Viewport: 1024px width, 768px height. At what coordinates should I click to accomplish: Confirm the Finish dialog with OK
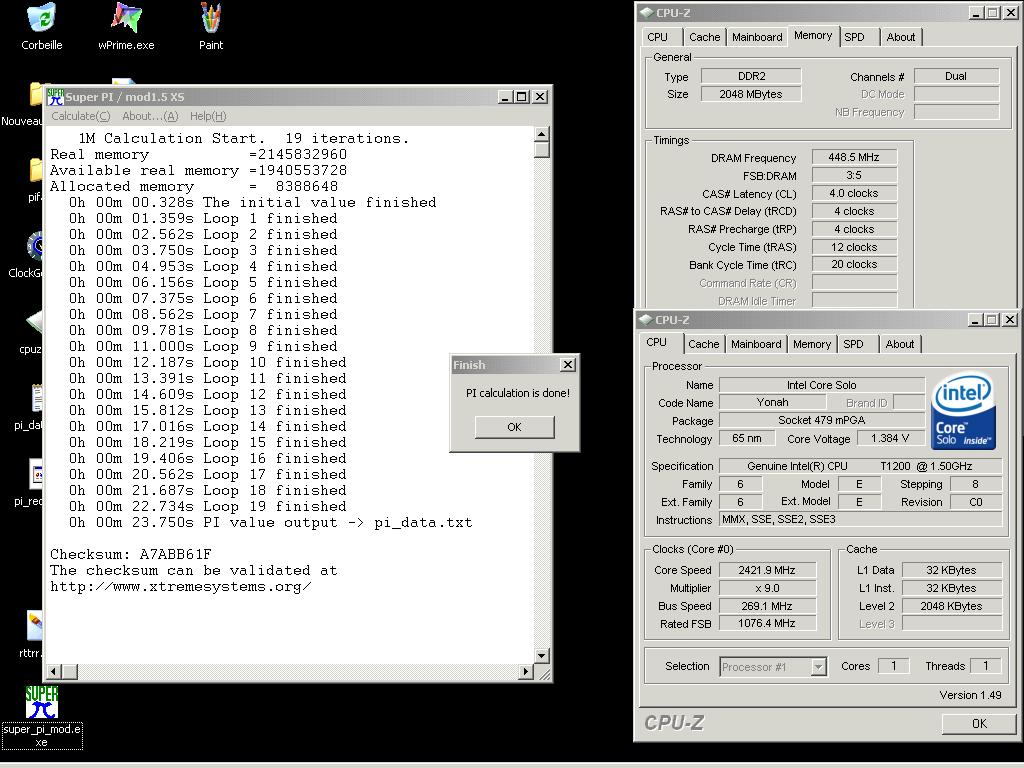pyautogui.click(x=515, y=427)
